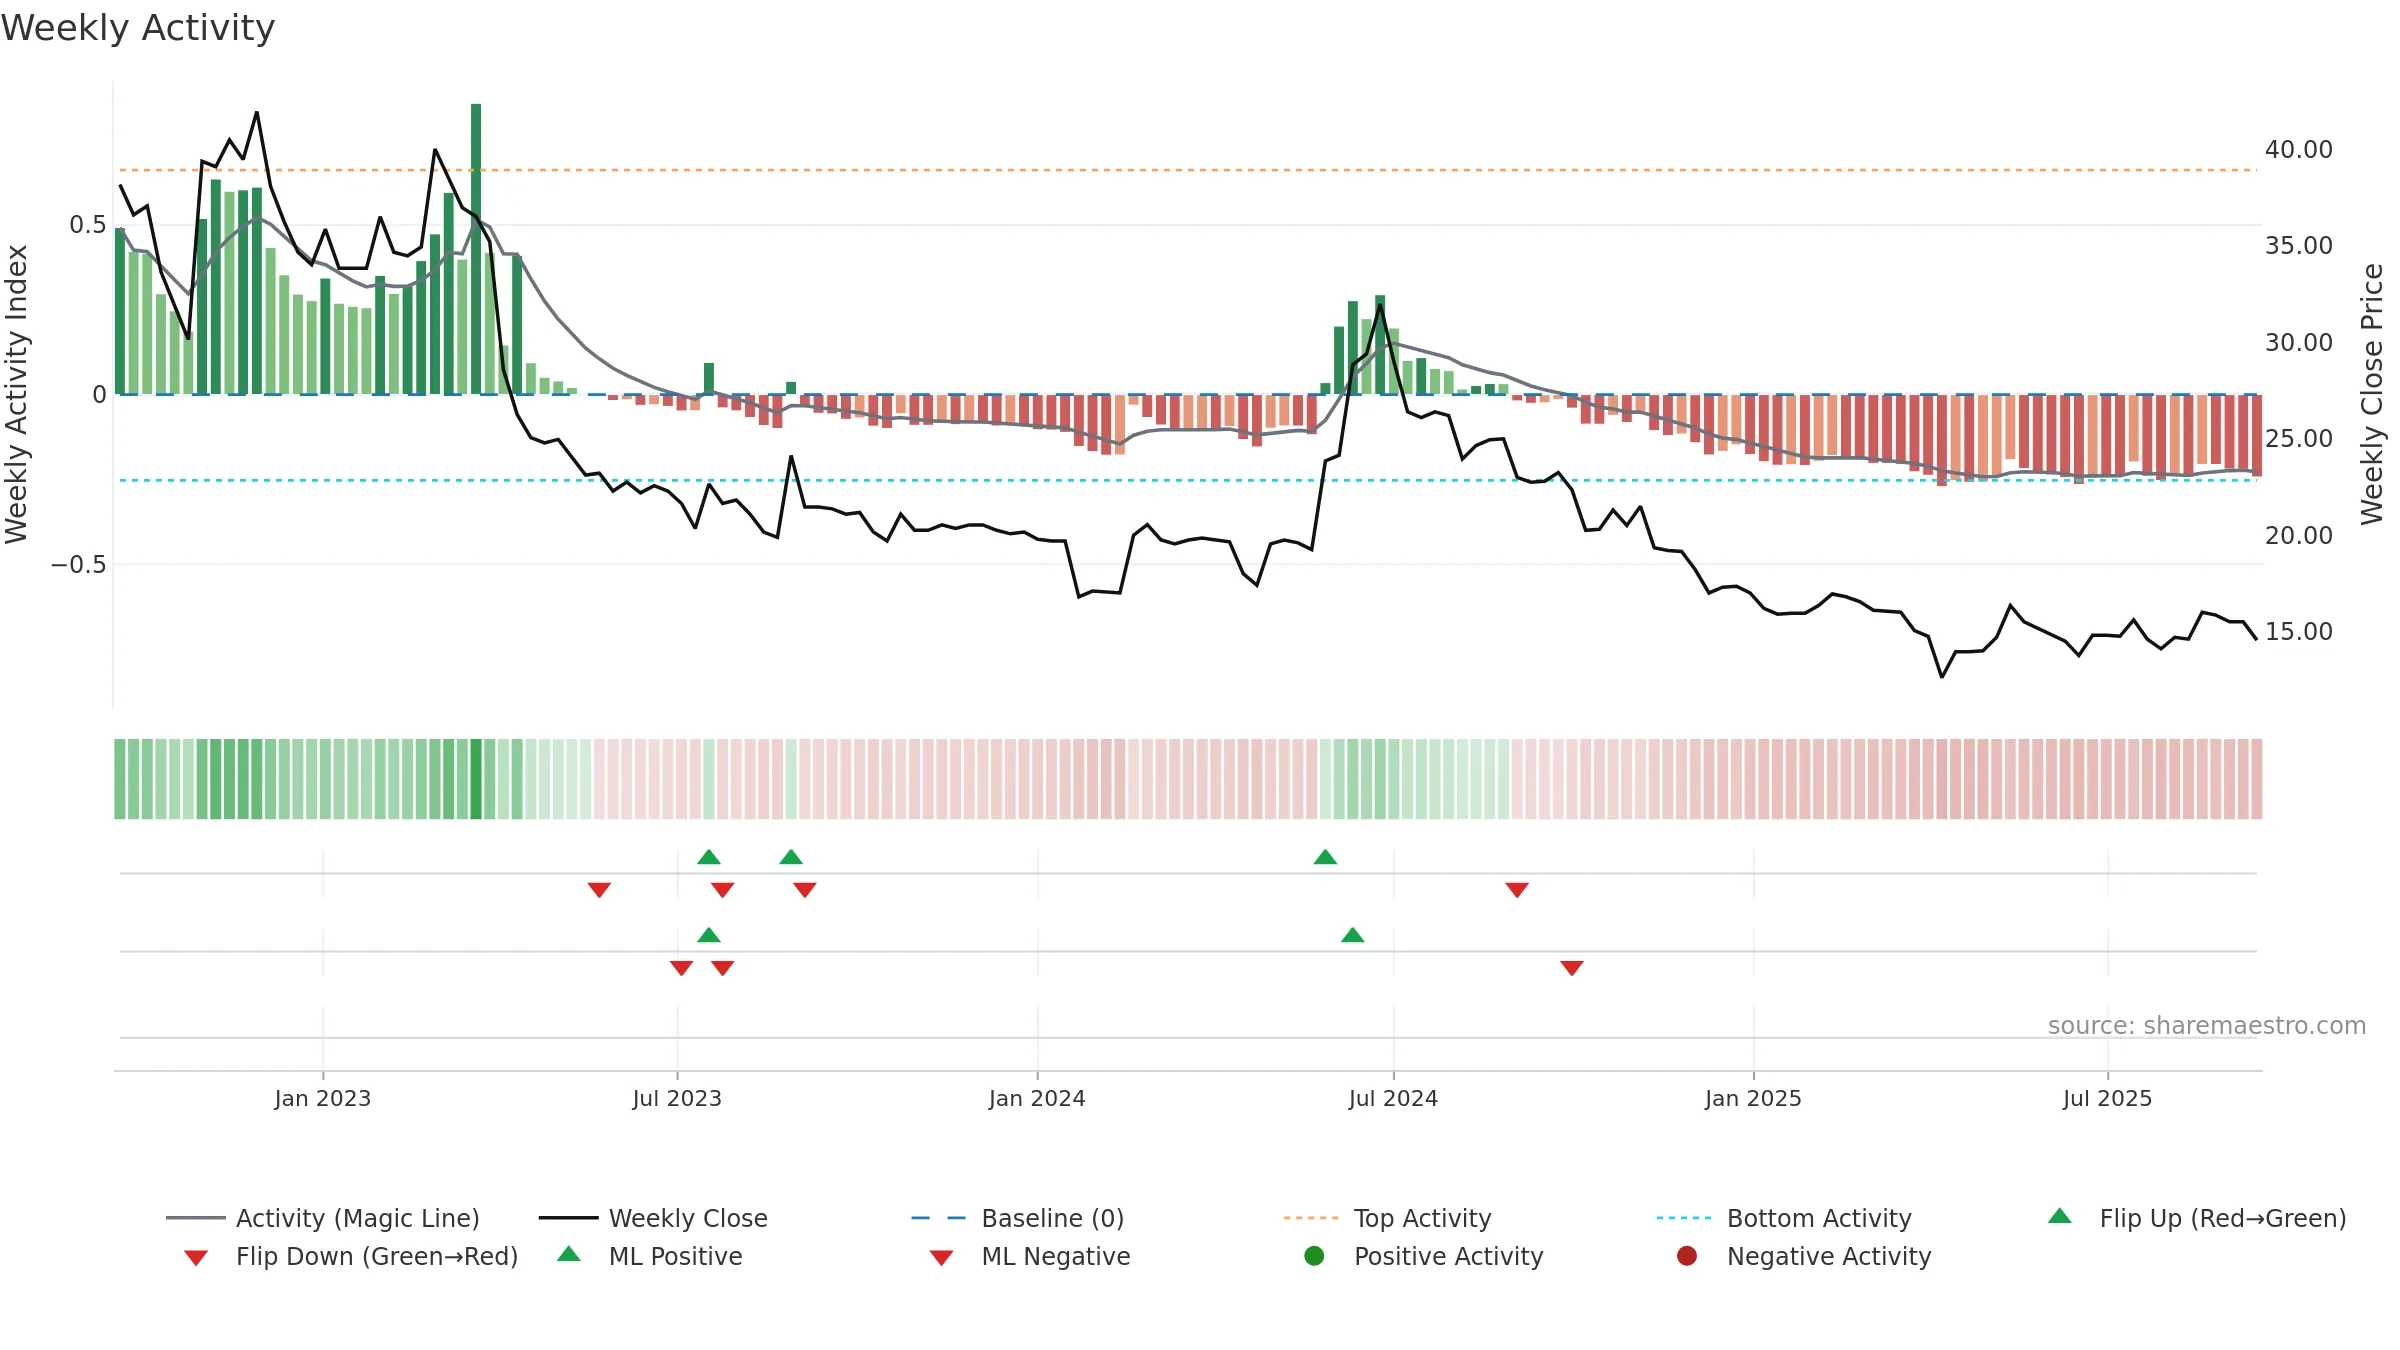The width and height of the screenshot is (2400, 1350).
Task: Click the Weekly Close legend entry
Action: tap(653, 1218)
